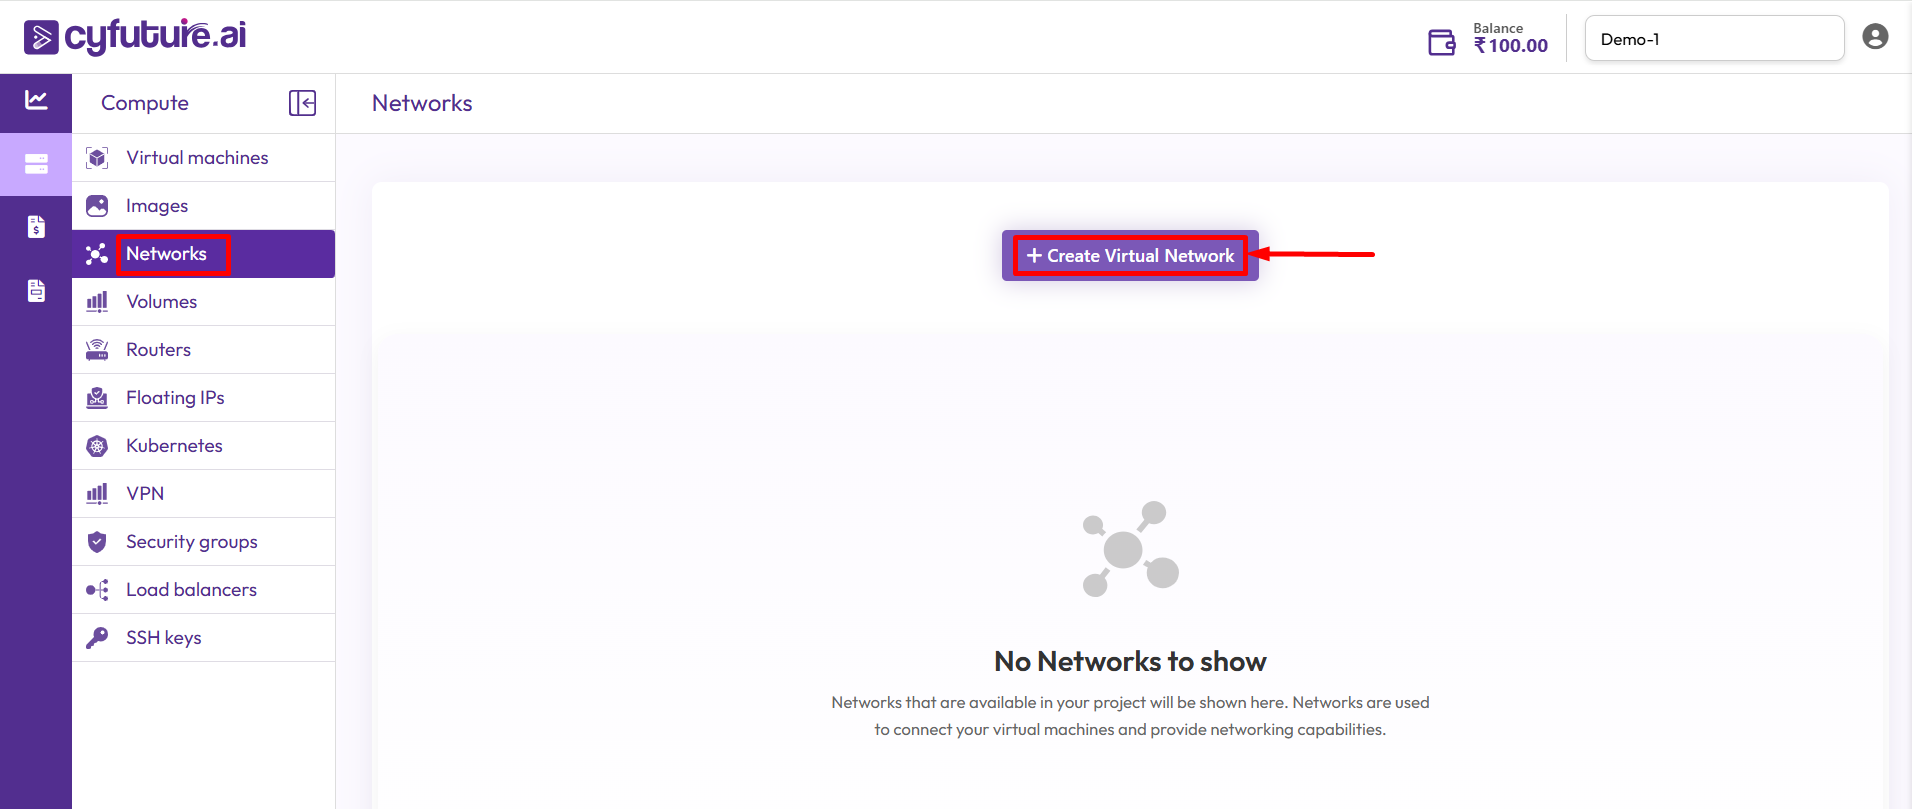The width and height of the screenshot is (1912, 809).
Task: Click the wallet balance icon
Action: click(1441, 42)
